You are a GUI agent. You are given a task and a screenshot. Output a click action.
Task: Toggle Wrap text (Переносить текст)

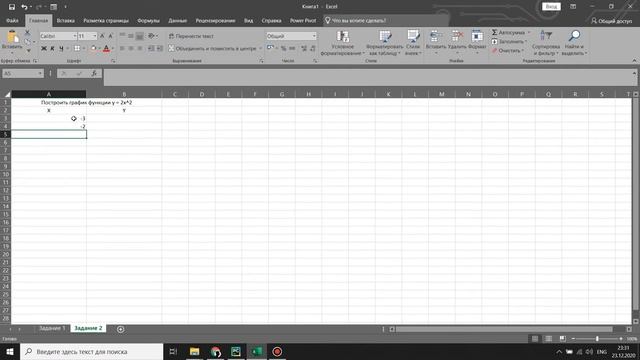[x=191, y=36]
